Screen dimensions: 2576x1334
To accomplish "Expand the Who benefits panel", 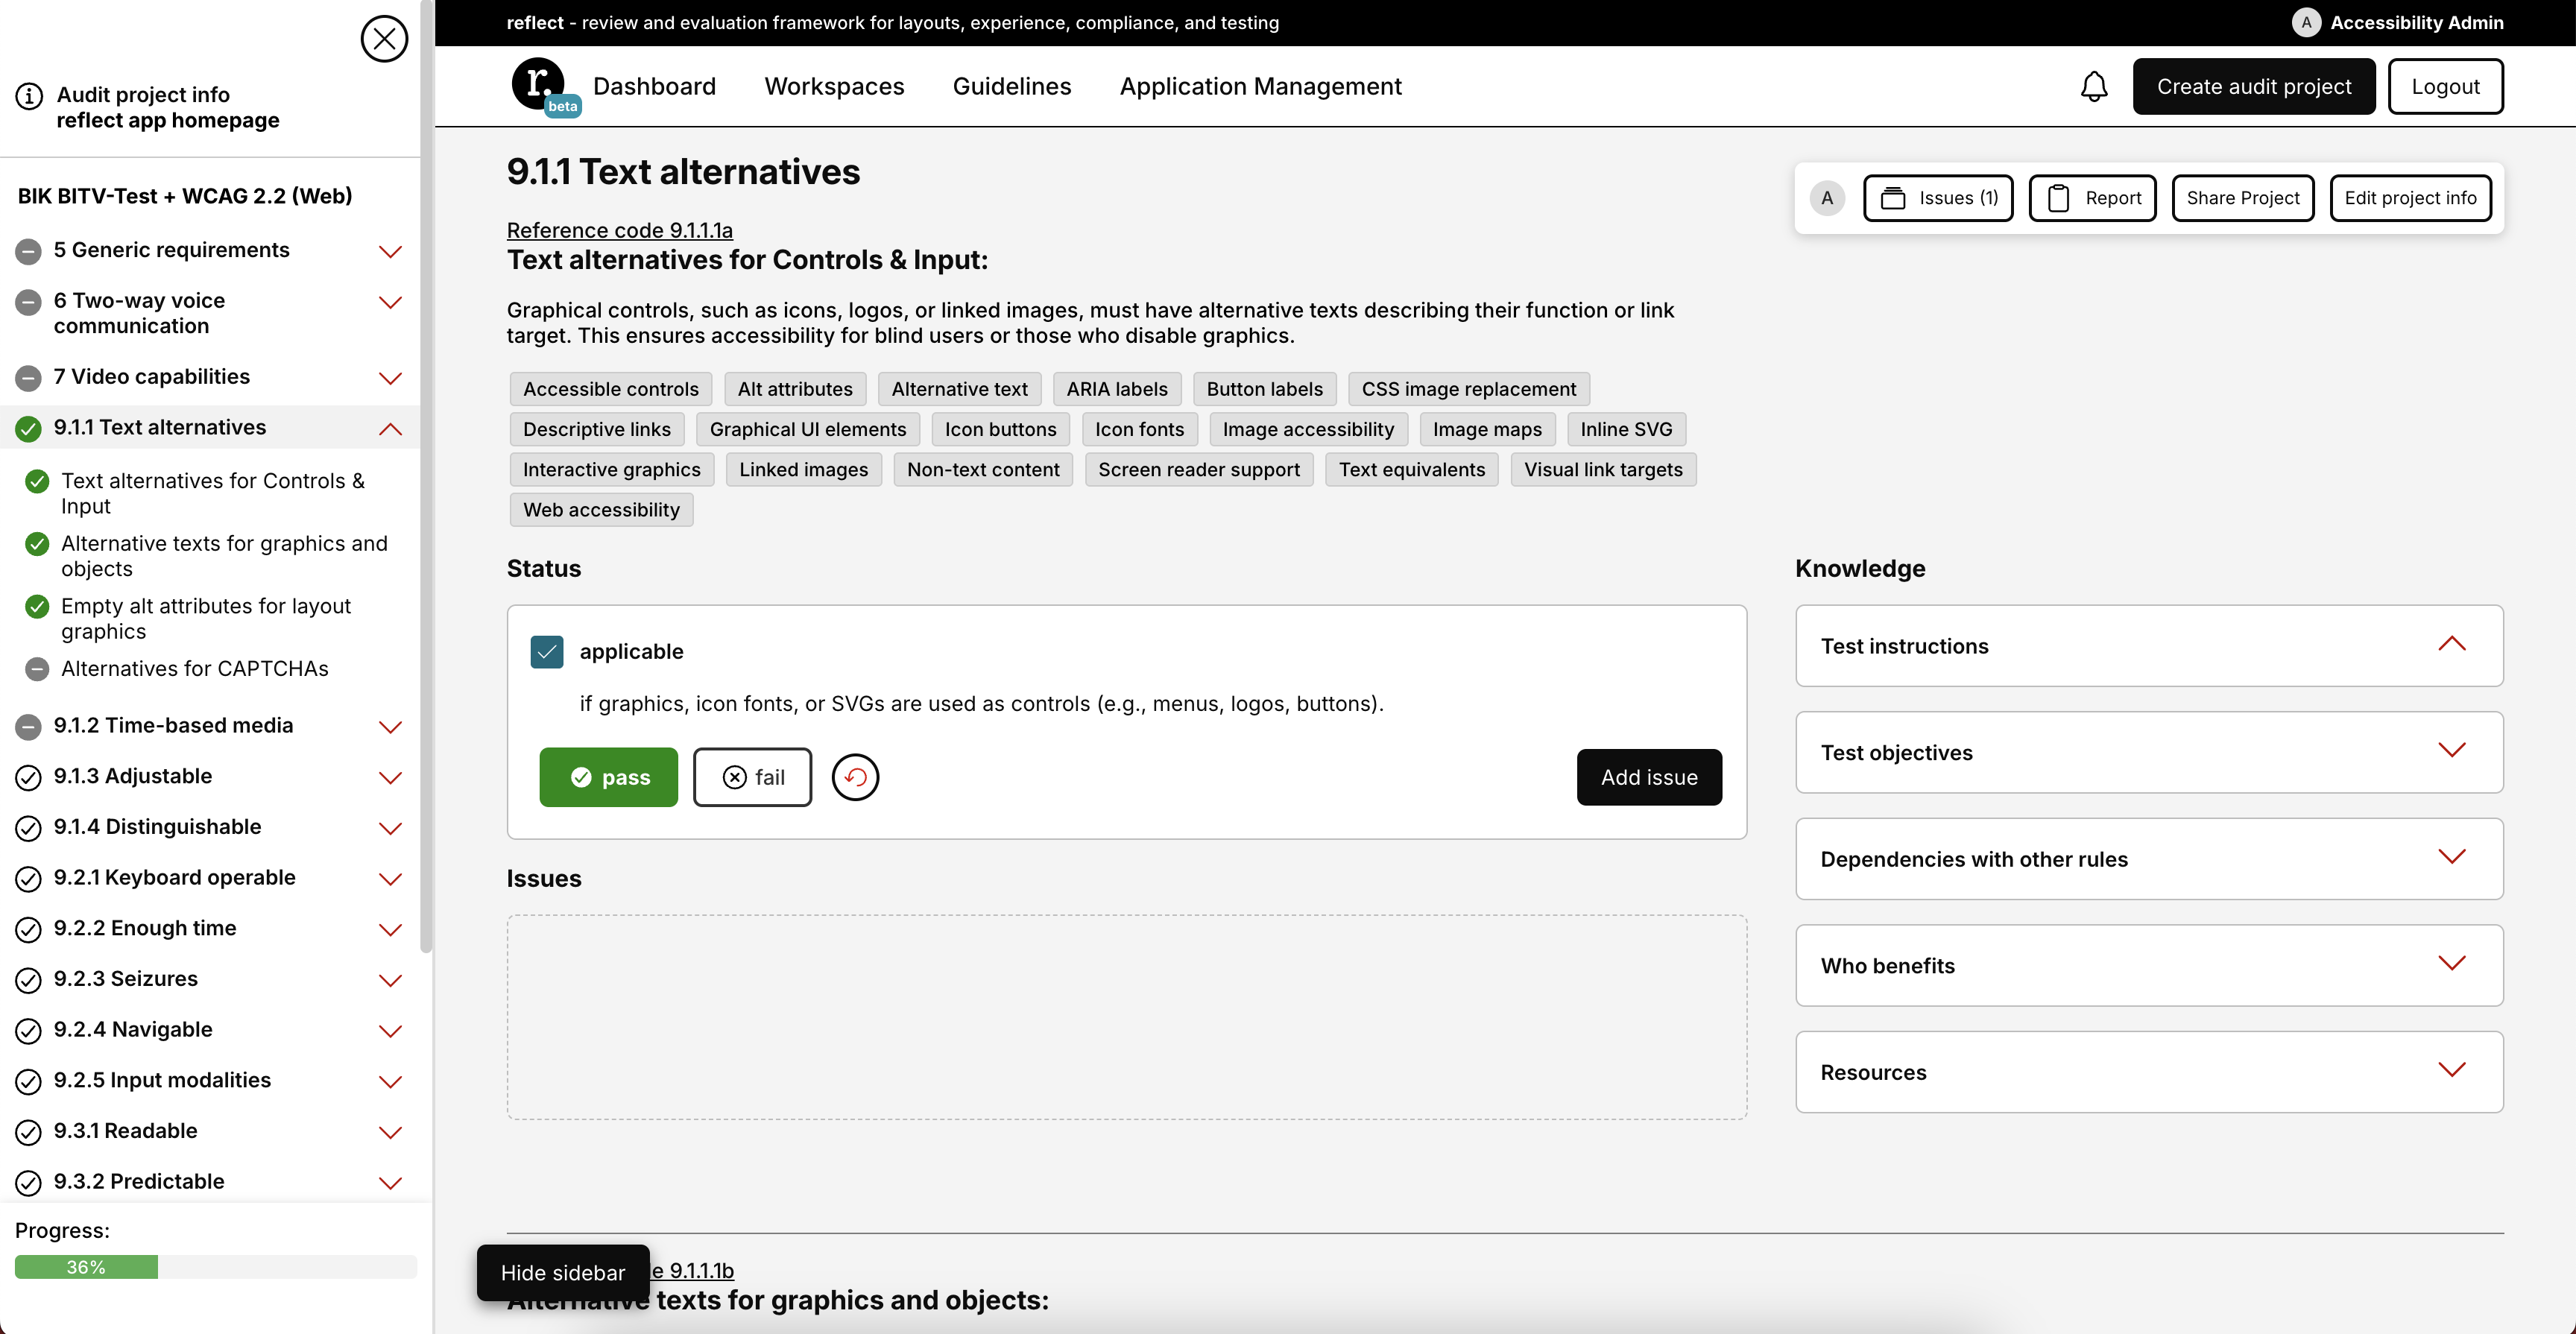I will 2149,966.
